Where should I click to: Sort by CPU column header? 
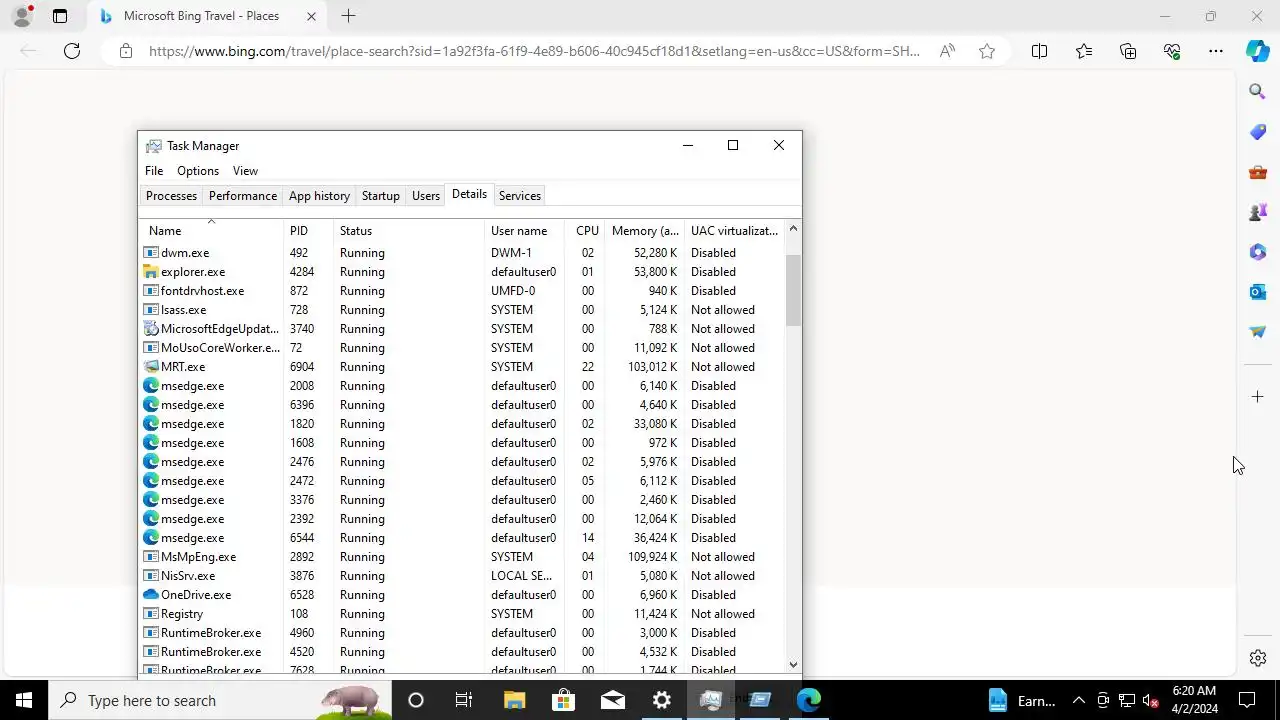tap(586, 231)
